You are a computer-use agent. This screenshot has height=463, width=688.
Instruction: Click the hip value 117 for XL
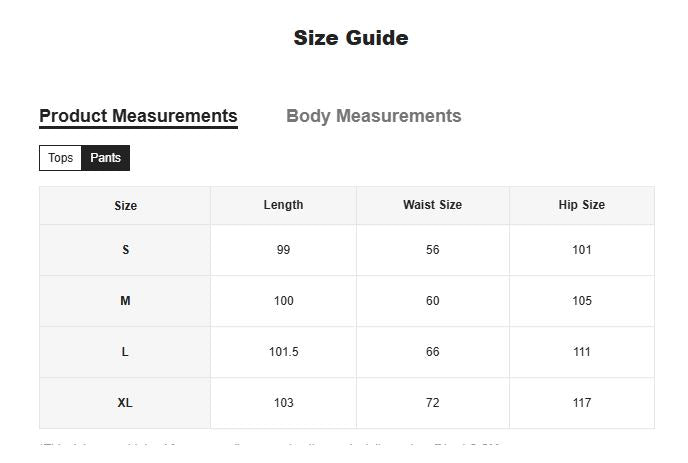[x=582, y=403]
